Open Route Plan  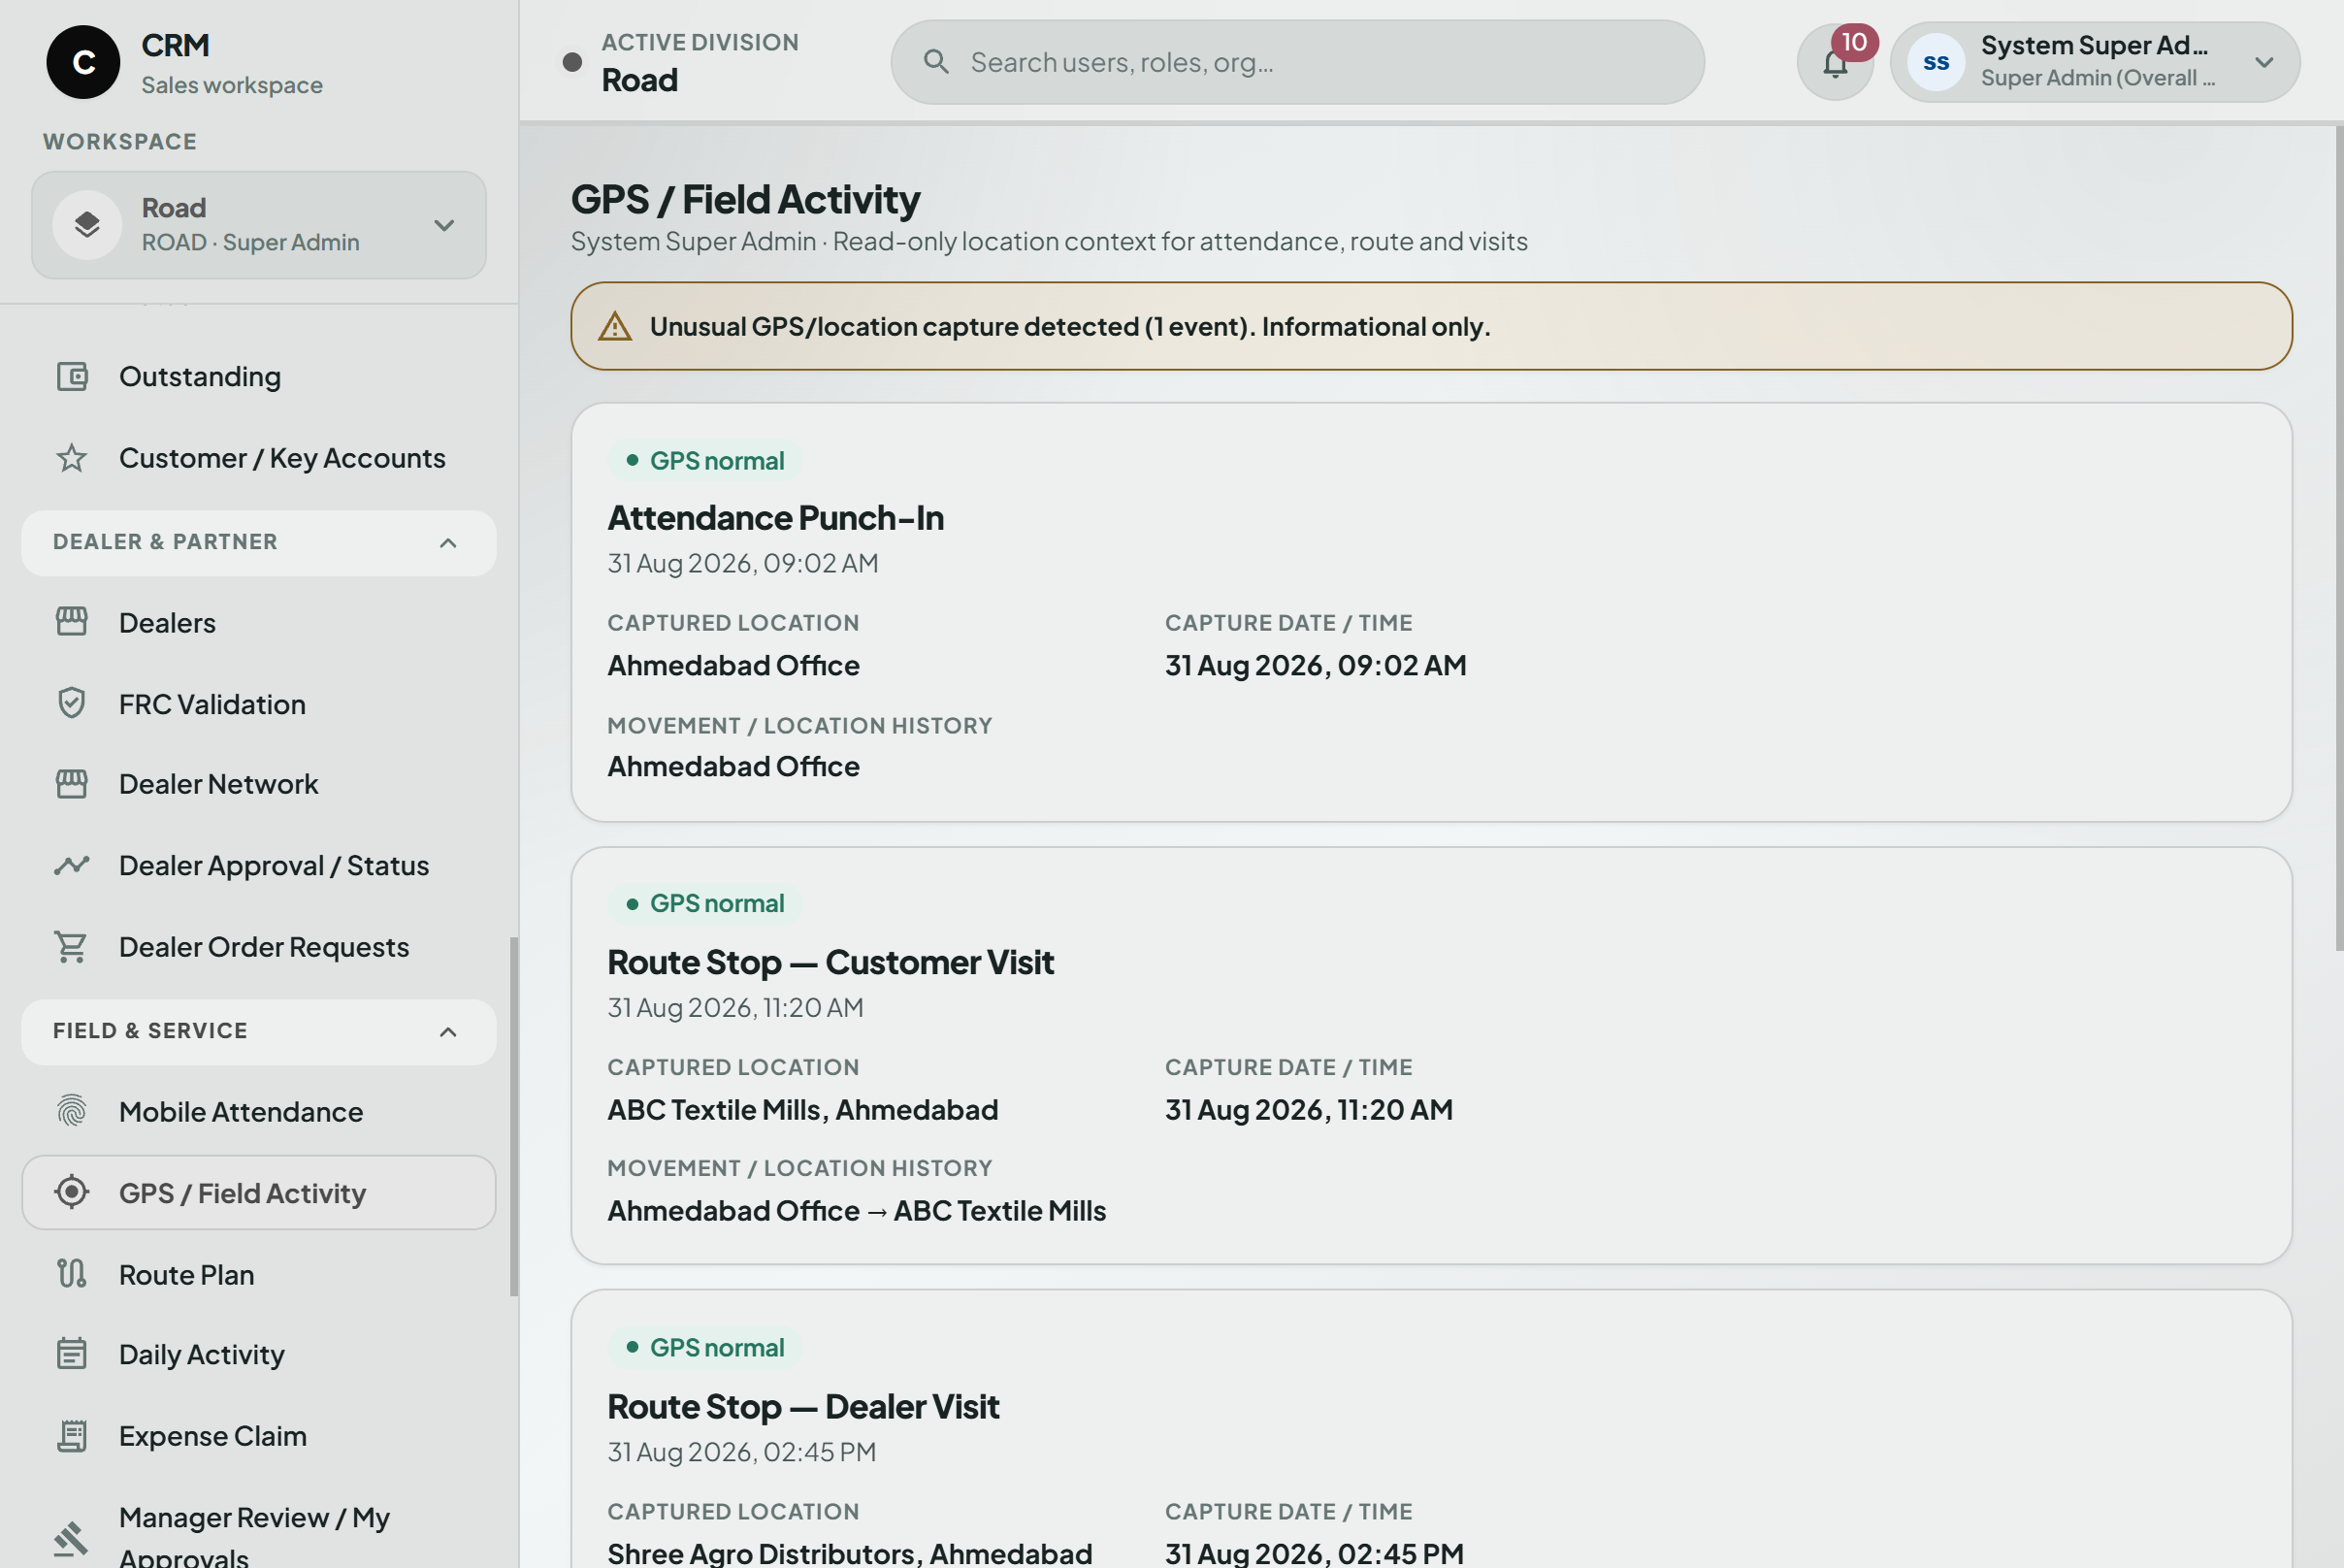(x=259, y=1274)
